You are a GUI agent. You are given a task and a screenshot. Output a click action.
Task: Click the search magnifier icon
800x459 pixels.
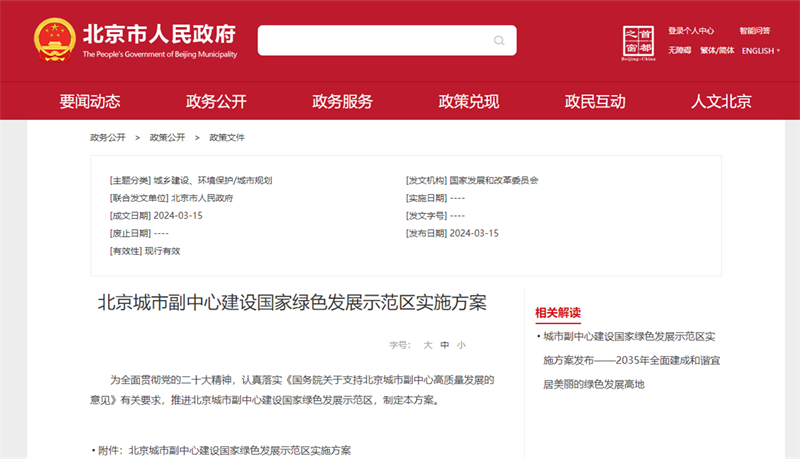click(x=499, y=41)
